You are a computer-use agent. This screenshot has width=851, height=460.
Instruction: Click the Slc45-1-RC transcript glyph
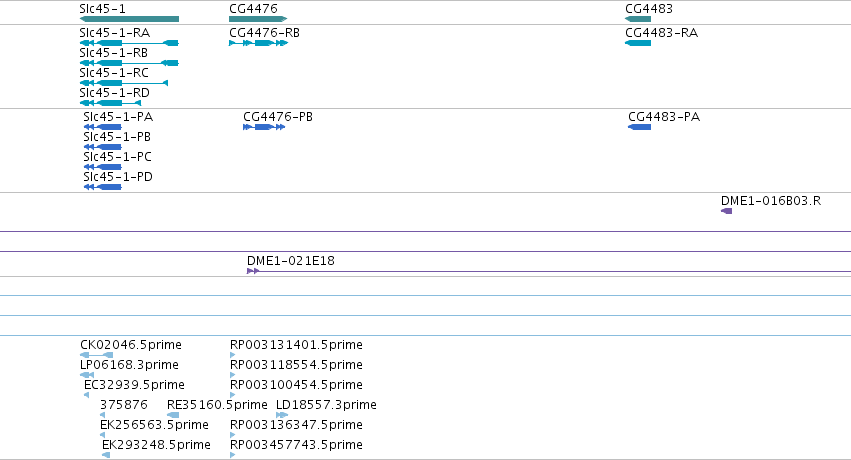(124, 83)
